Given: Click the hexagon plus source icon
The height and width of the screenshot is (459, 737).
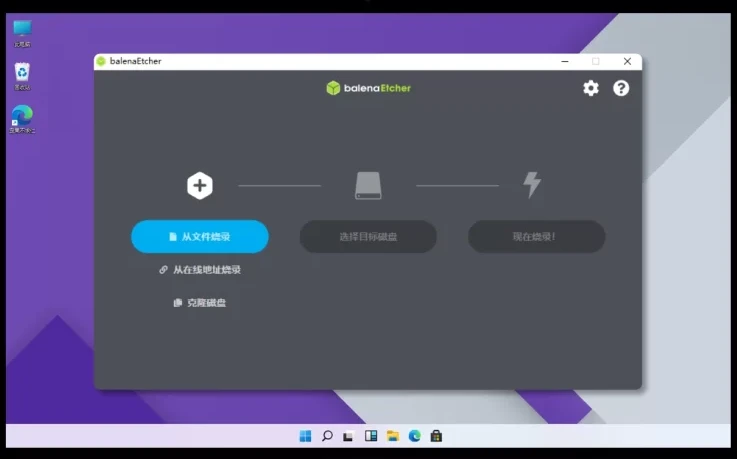Looking at the screenshot, I should tap(200, 186).
